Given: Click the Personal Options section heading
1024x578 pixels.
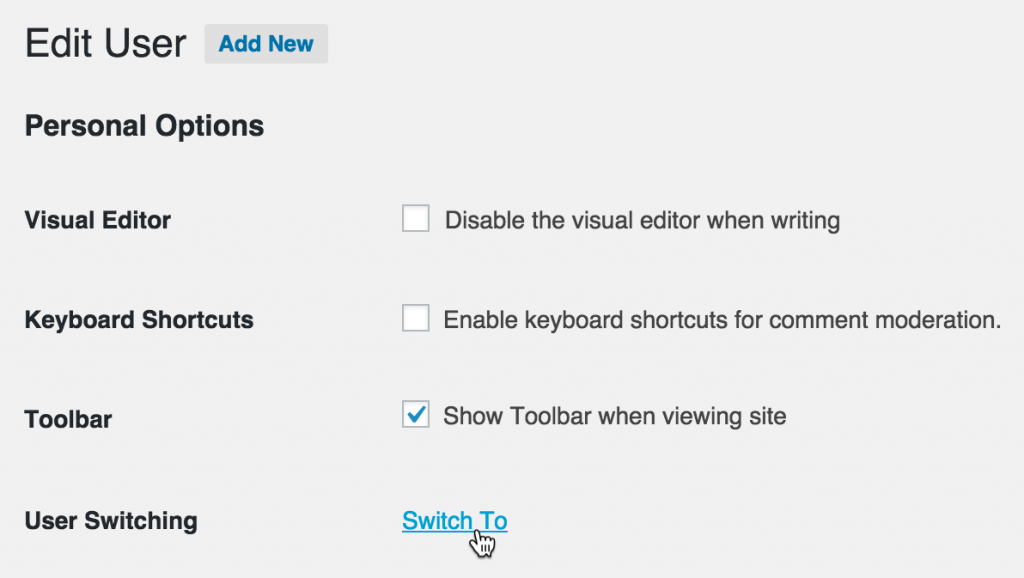Looking at the screenshot, I should pos(143,125).
